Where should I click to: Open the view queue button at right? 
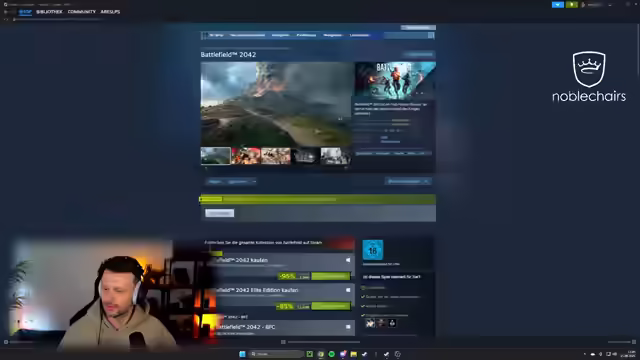(408, 181)
